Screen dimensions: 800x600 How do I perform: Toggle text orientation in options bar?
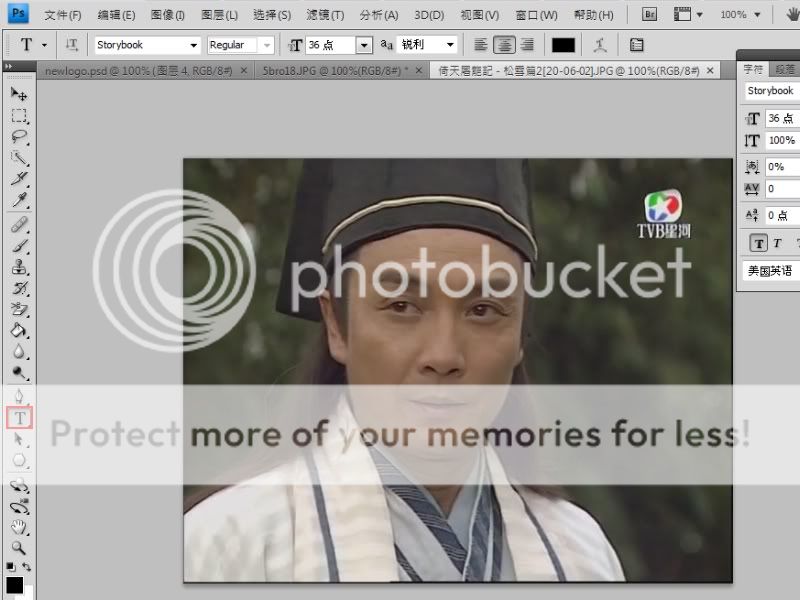point(72,45)
